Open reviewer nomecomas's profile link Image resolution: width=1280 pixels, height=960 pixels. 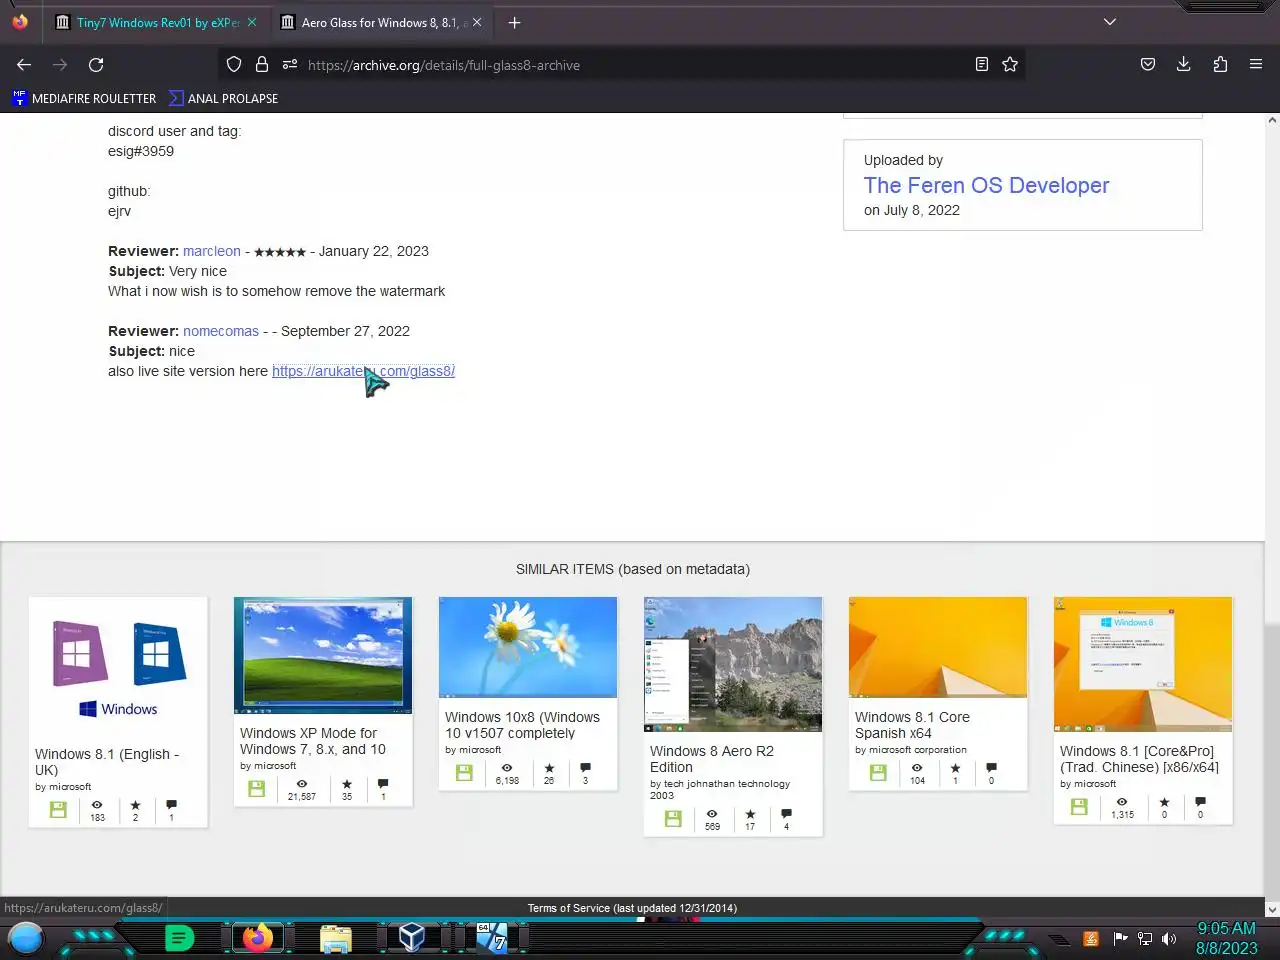221,331
